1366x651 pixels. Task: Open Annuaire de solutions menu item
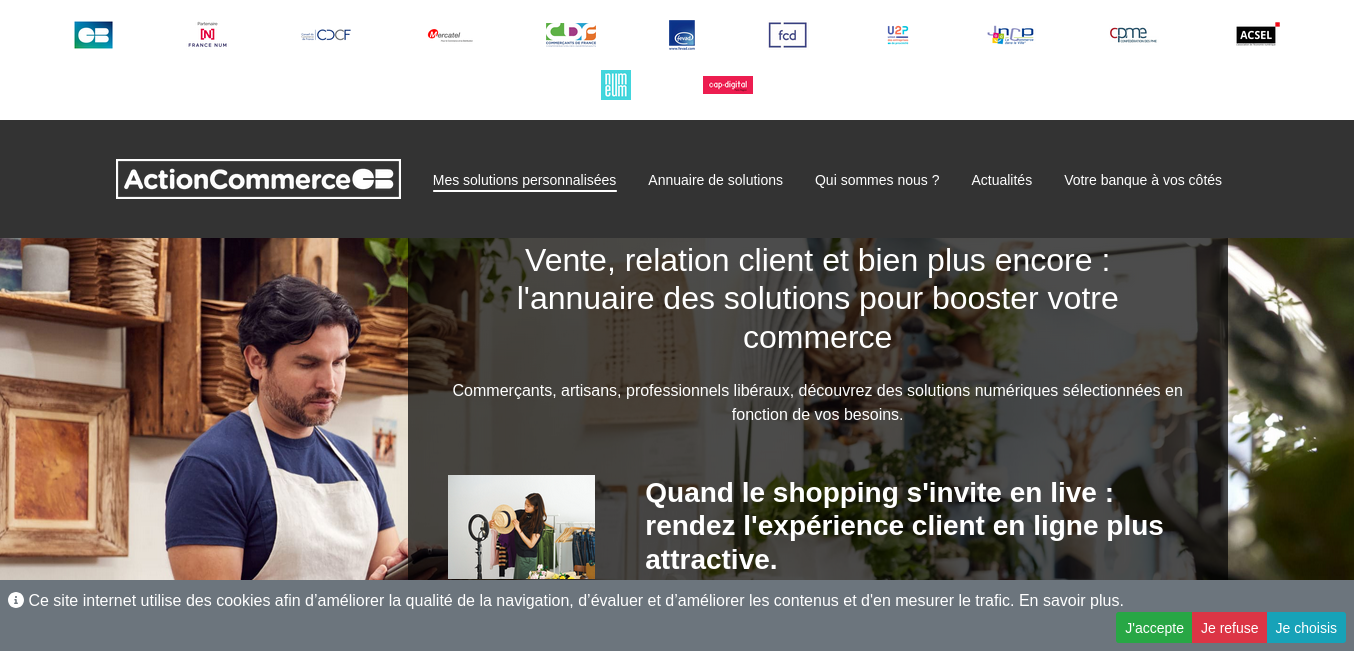tap(715, 180)
